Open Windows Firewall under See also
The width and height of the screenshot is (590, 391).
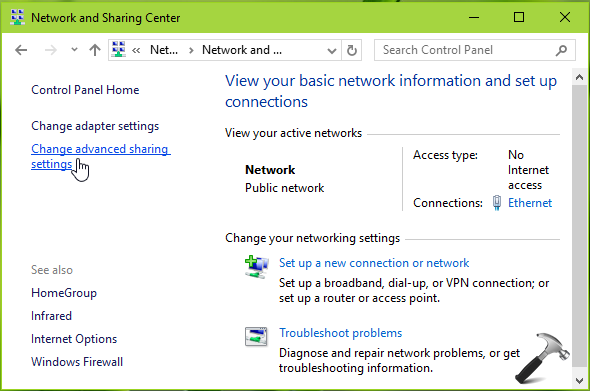point(77,362)
